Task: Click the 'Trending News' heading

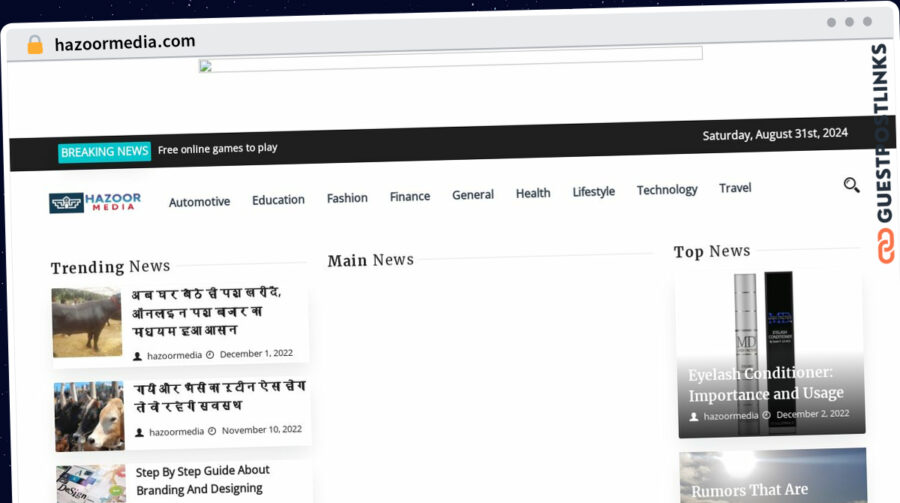Action: point(110,267)
